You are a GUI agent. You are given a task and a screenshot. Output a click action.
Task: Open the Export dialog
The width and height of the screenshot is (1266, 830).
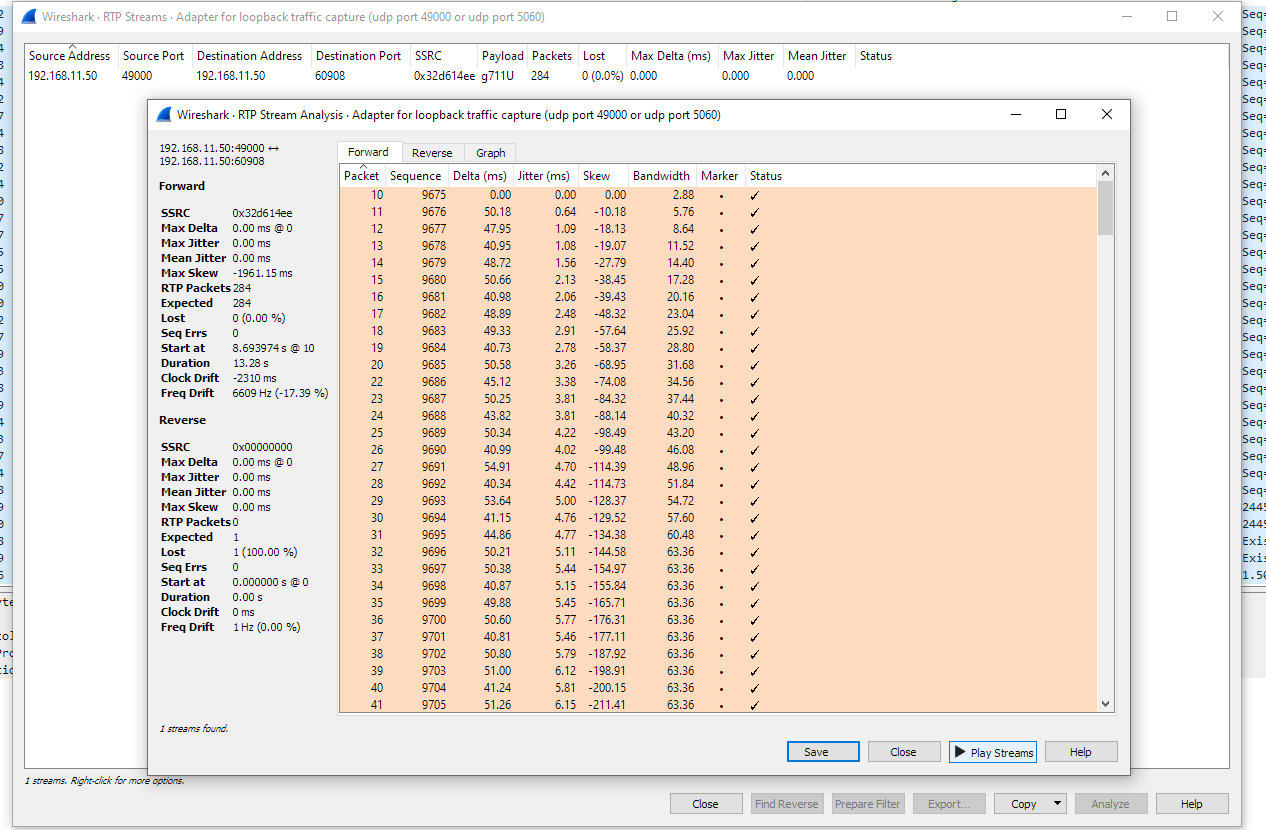(x=948, y=803)
